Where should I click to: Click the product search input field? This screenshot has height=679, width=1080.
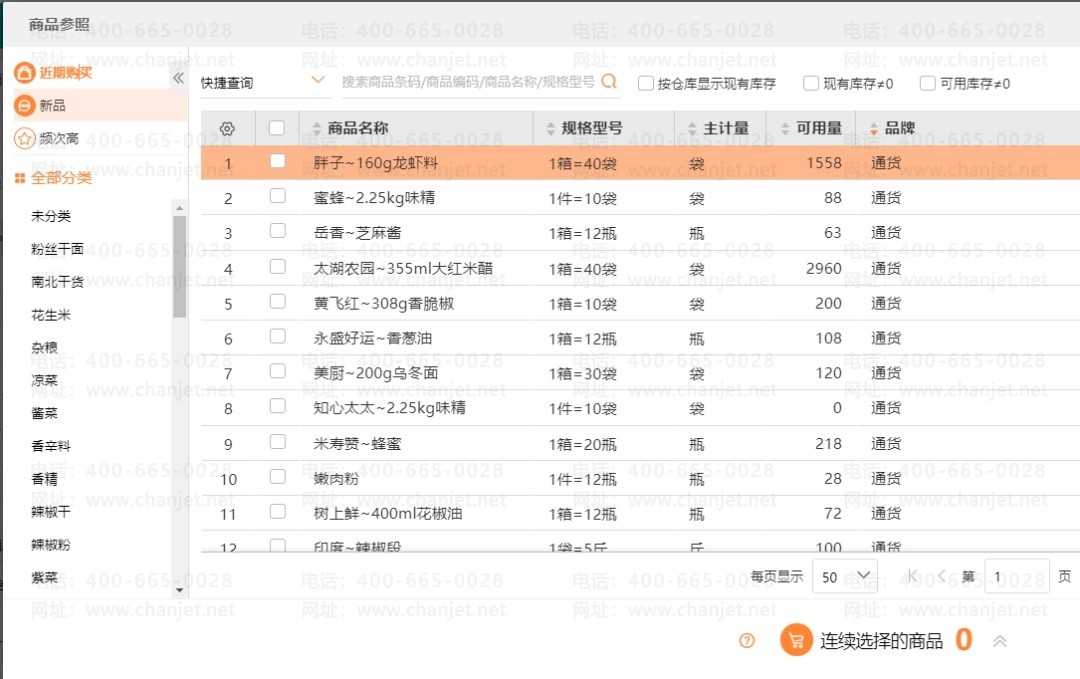(468, 82)
